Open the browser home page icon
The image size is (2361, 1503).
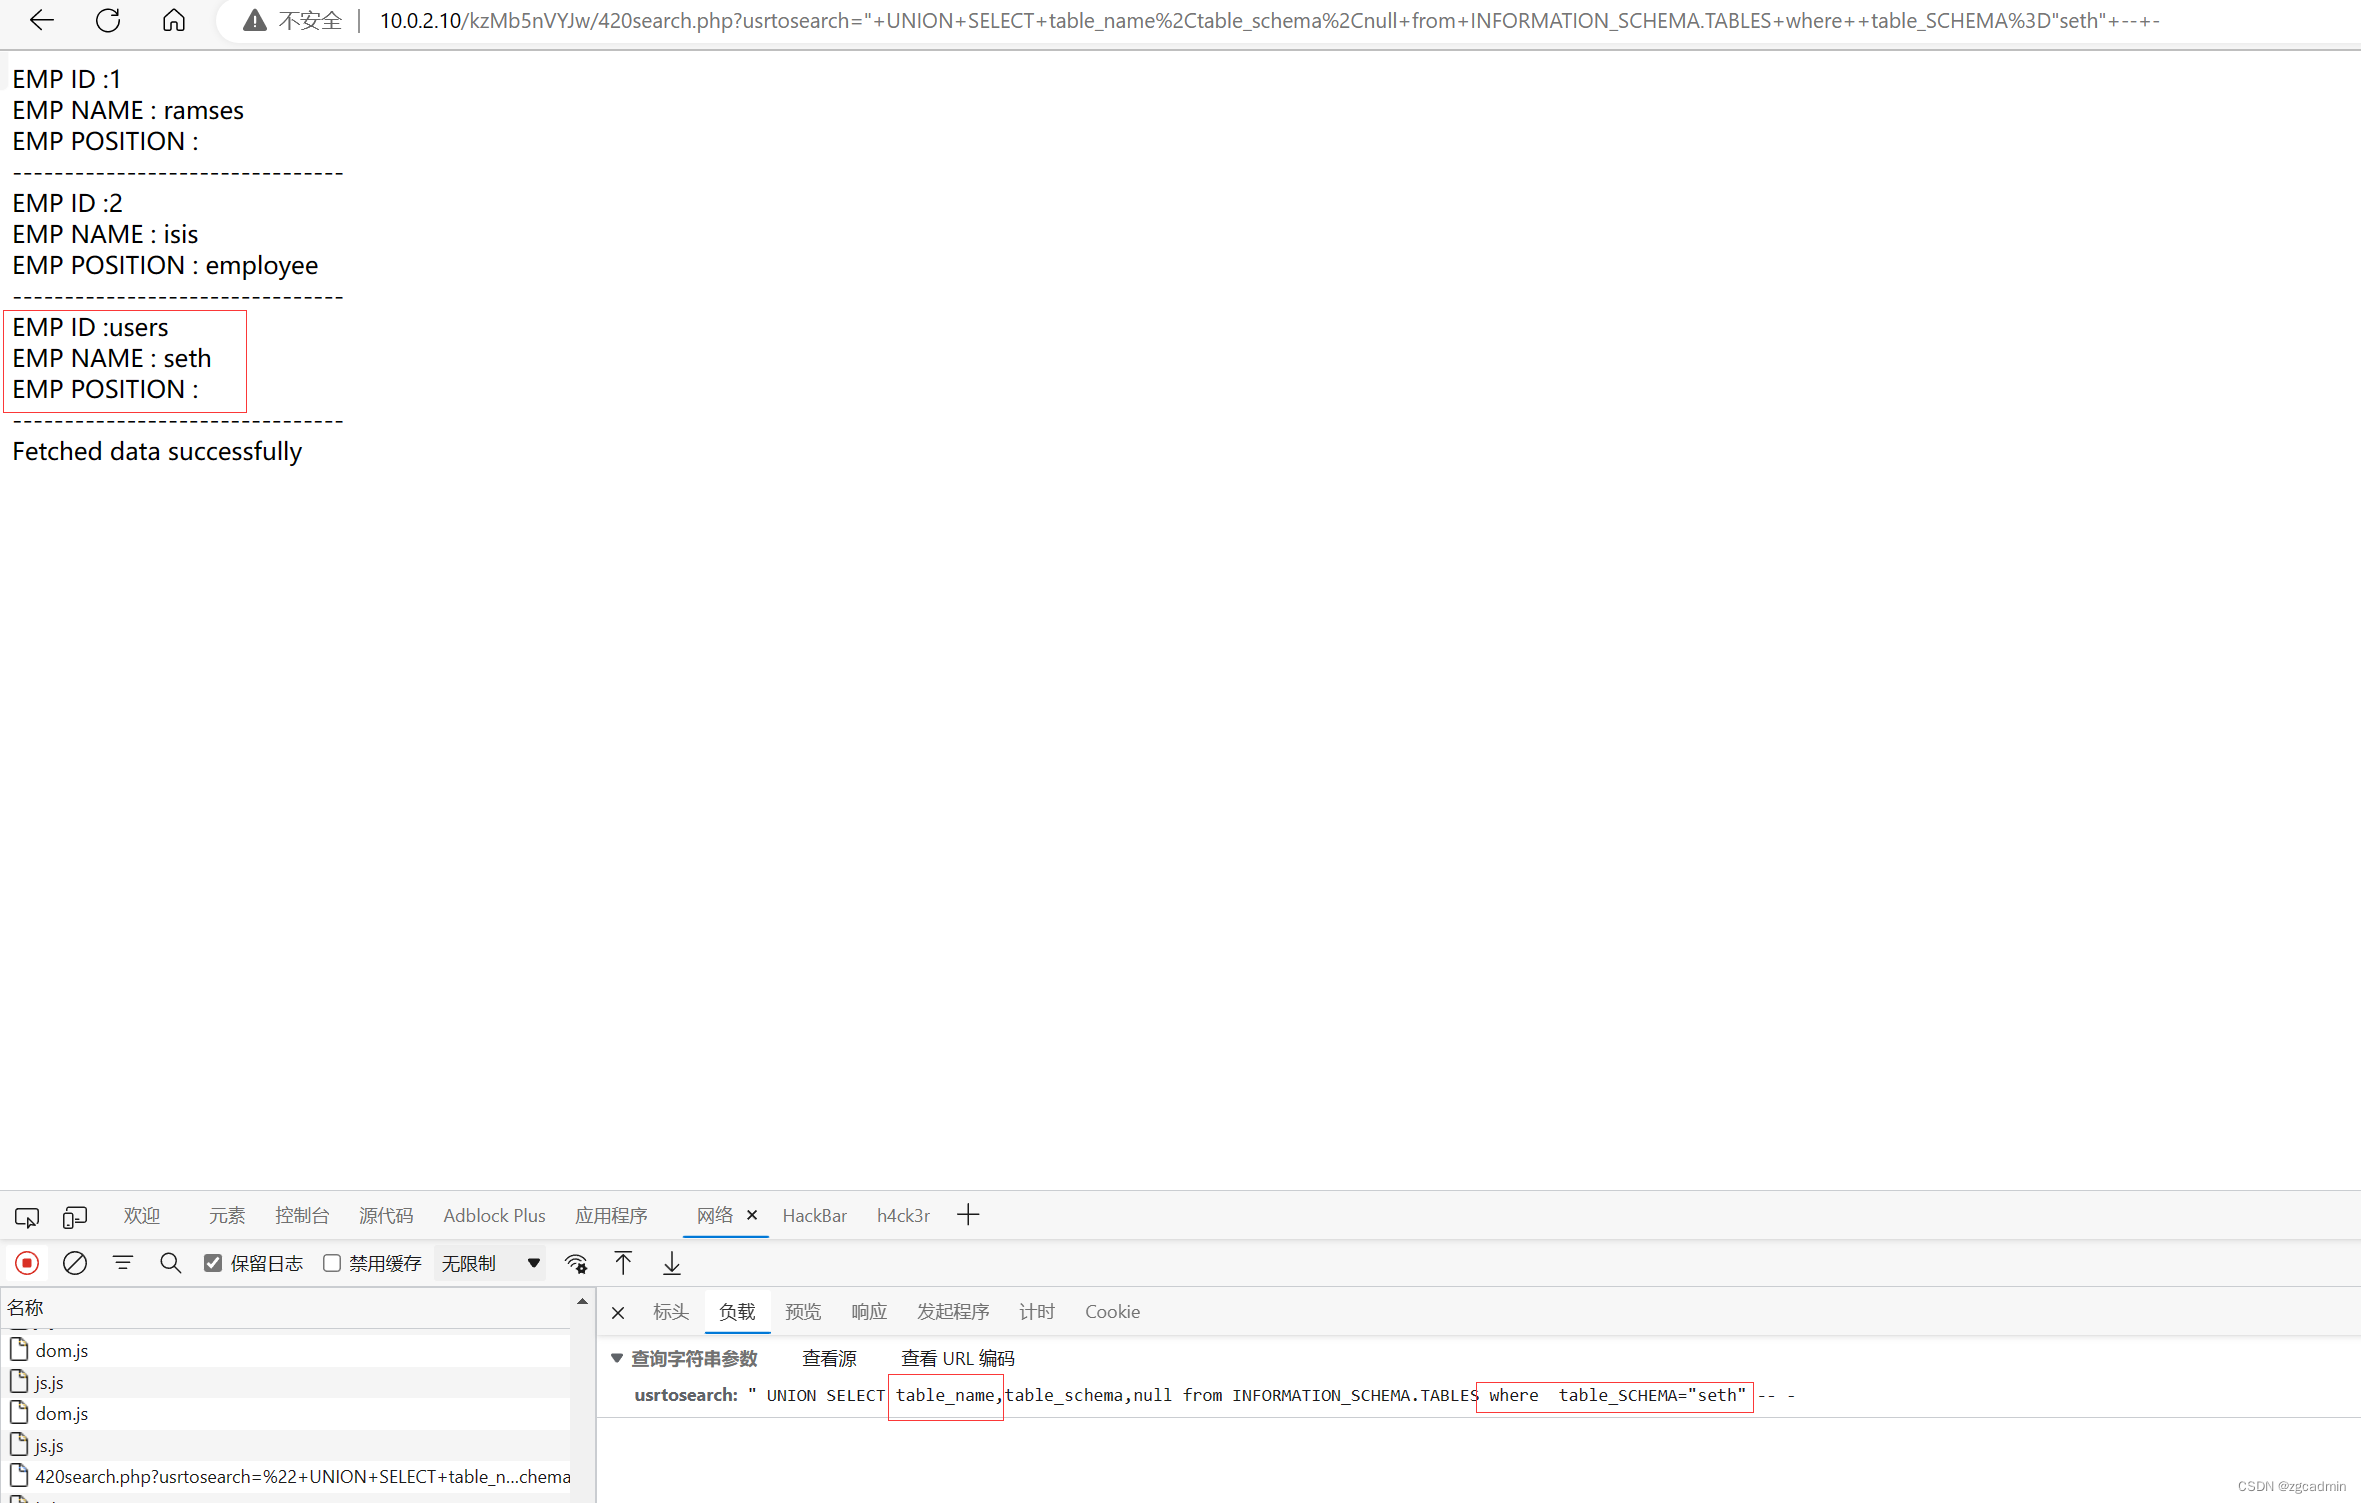pos(174,20)
